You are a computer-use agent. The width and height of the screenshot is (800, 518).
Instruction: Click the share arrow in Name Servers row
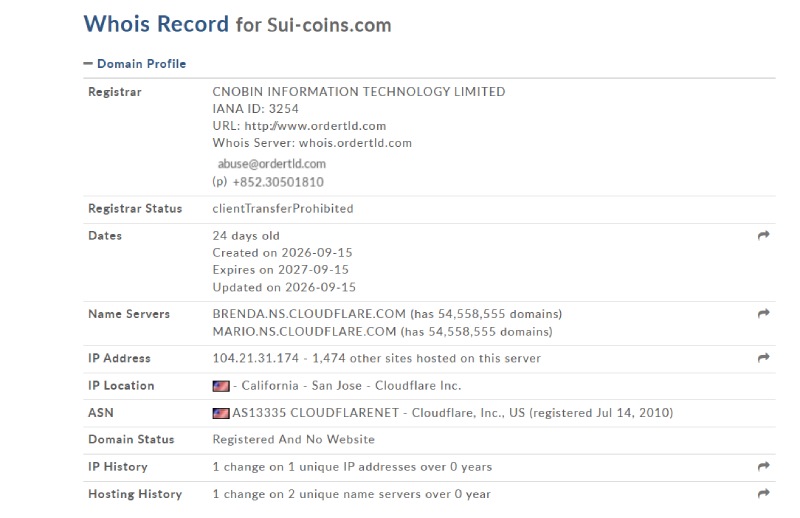pos(763,313)
